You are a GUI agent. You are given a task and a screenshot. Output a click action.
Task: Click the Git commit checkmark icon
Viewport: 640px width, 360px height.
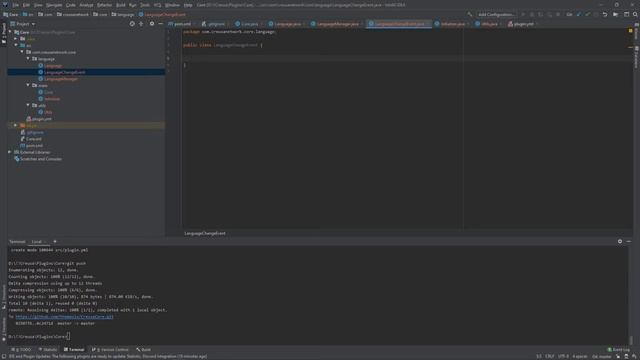588,14
